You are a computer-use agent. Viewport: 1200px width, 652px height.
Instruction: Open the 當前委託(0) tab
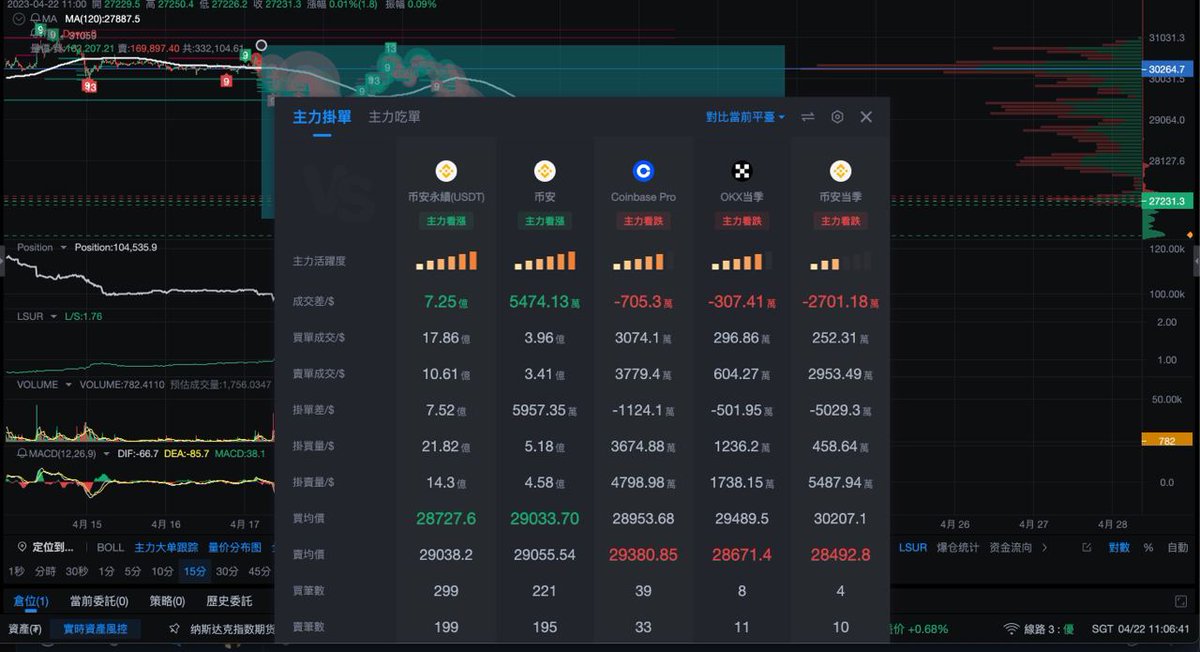click(99, 601)
